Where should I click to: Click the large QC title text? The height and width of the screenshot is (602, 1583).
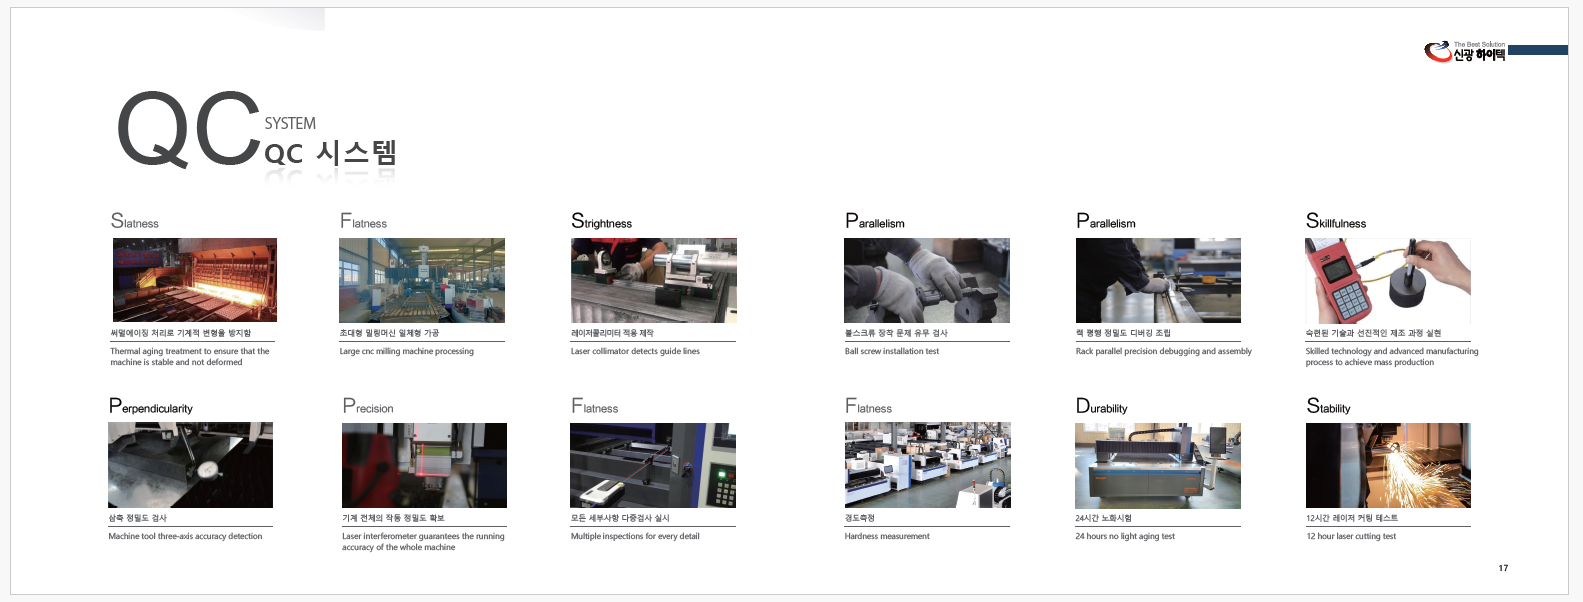[x=188, y=131]
